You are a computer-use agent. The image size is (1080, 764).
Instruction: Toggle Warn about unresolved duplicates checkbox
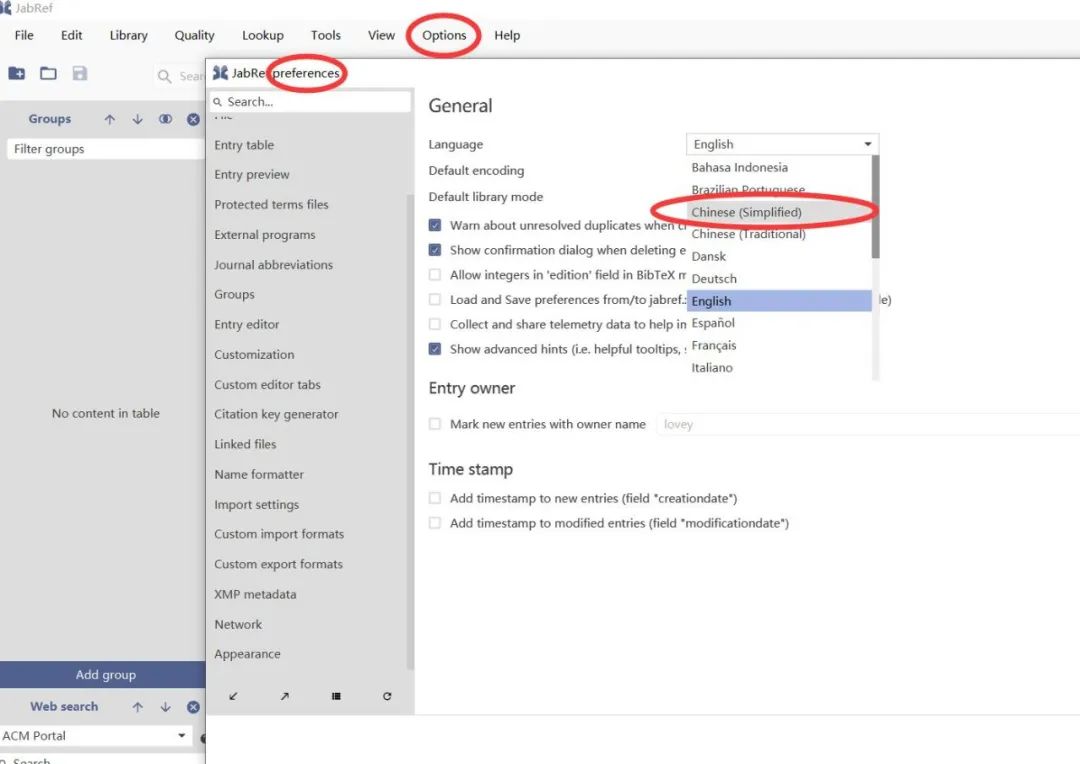(435, 225)
